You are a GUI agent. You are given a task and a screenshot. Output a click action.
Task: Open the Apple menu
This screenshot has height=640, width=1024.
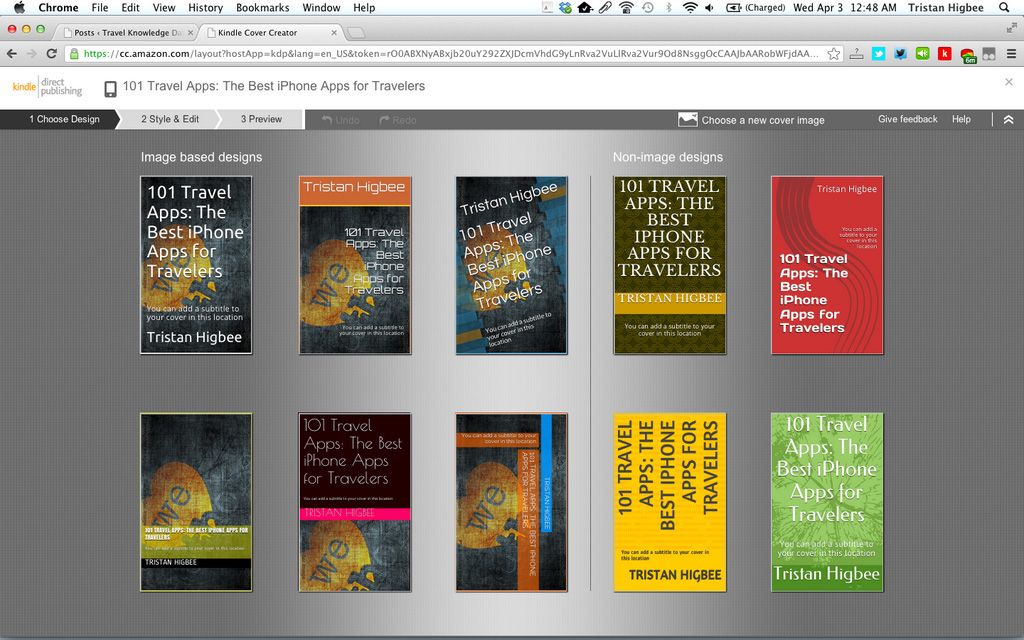coord(19,8)
